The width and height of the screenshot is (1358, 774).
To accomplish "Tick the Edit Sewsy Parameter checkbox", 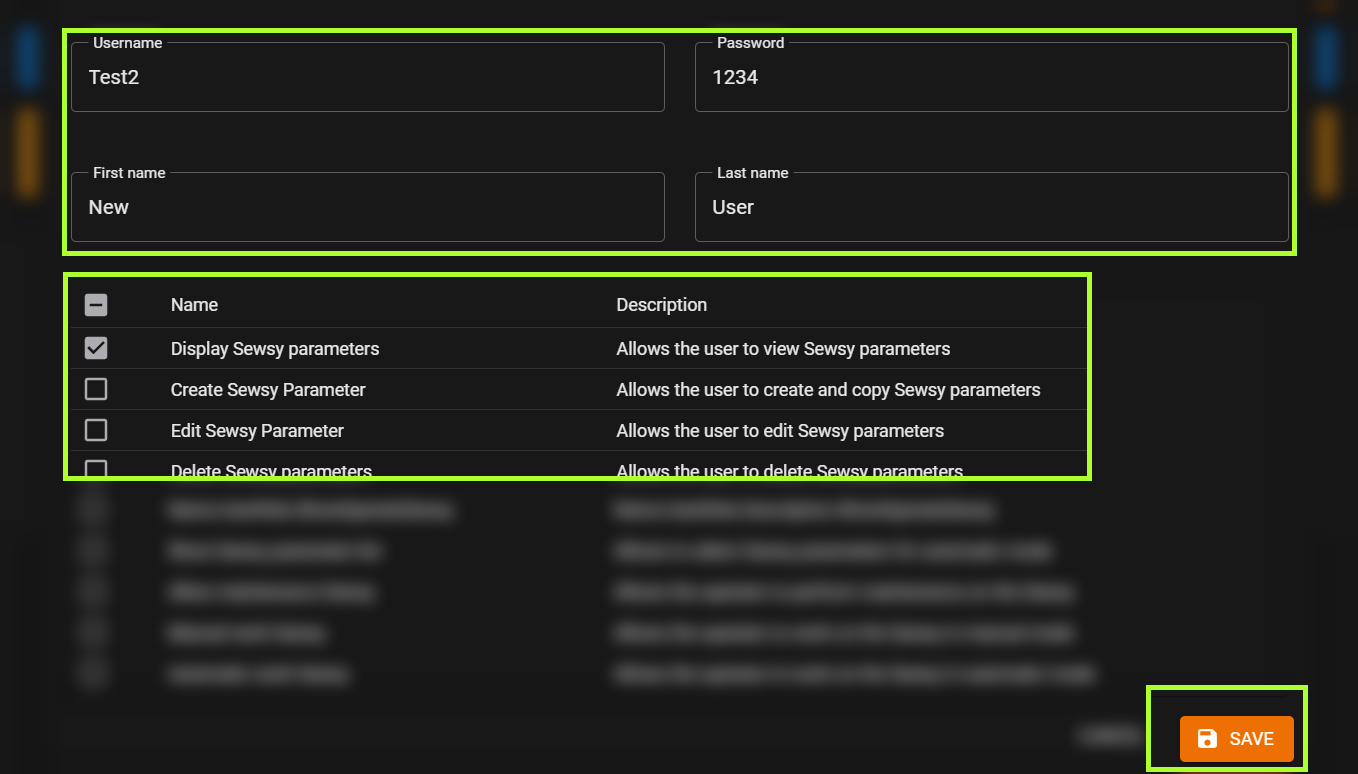I will click(96, 430).
